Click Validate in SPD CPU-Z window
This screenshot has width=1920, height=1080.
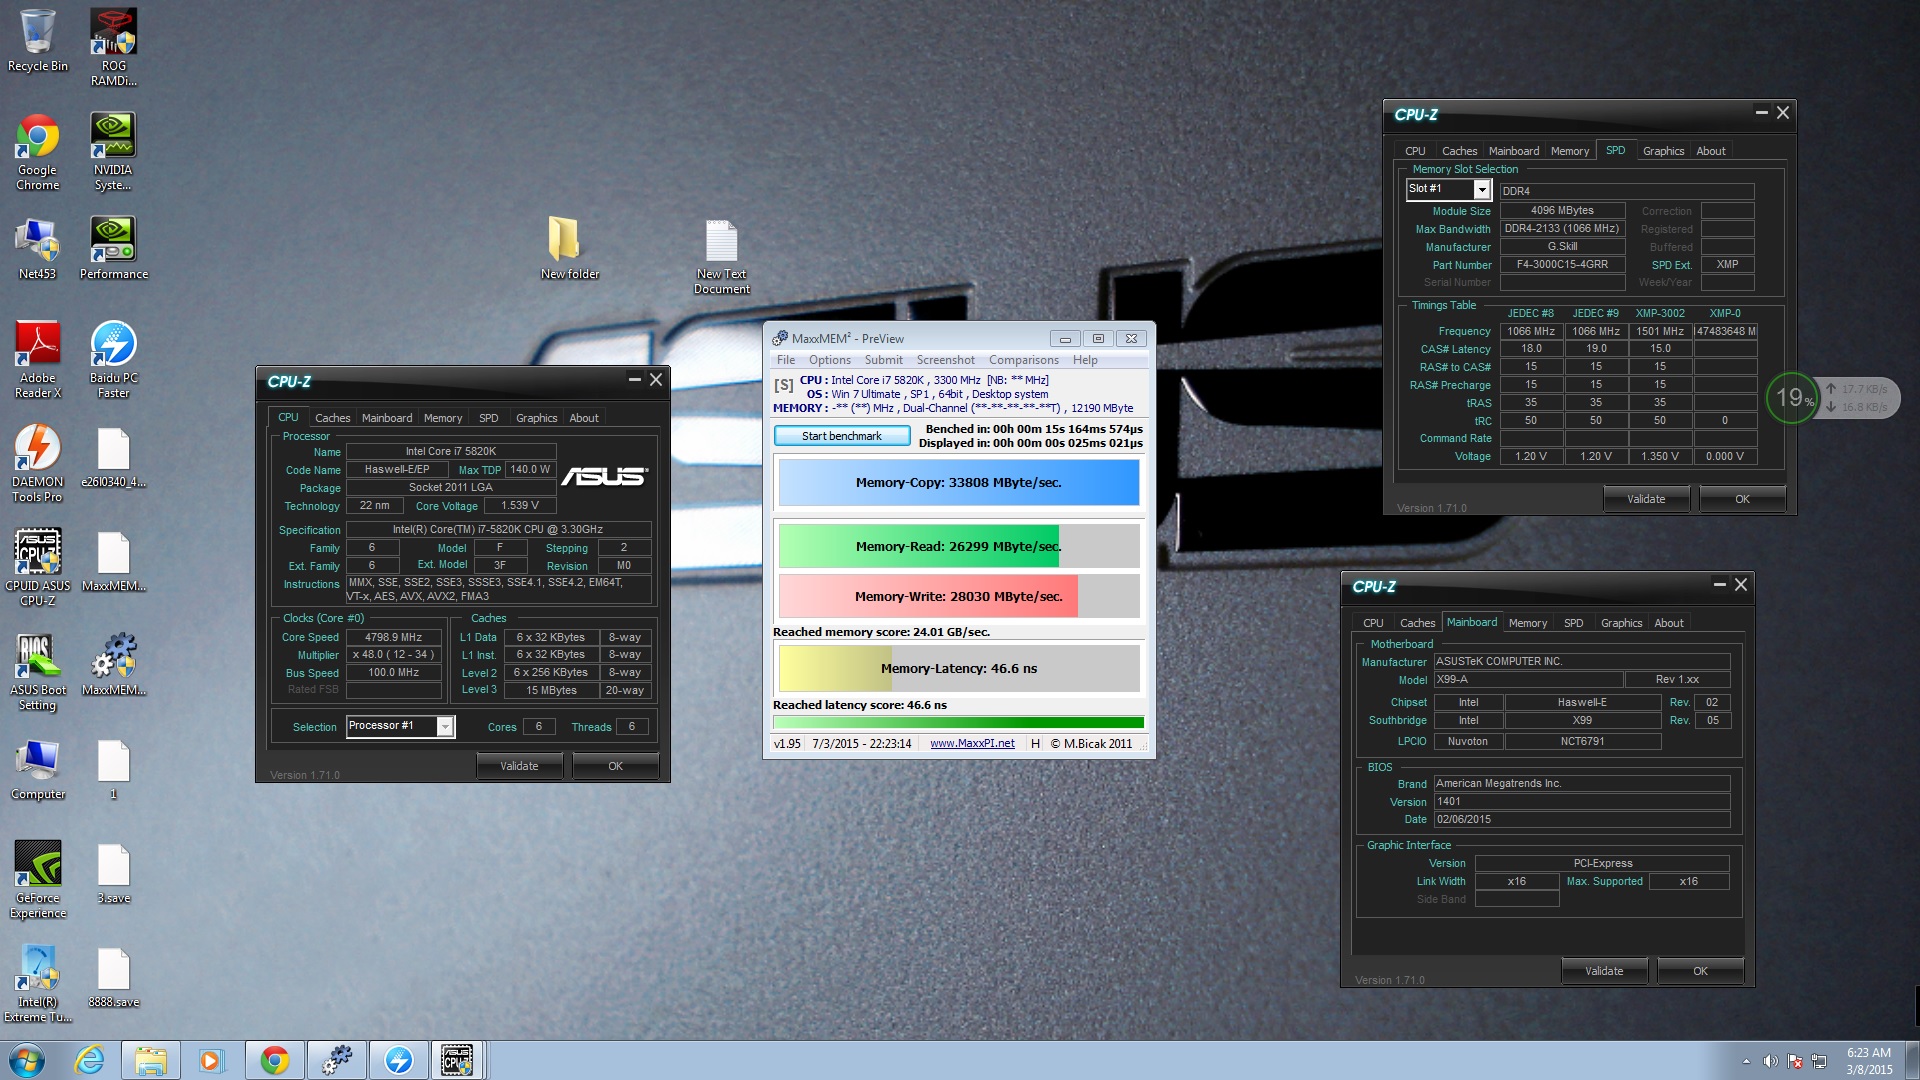[1646, 499]
